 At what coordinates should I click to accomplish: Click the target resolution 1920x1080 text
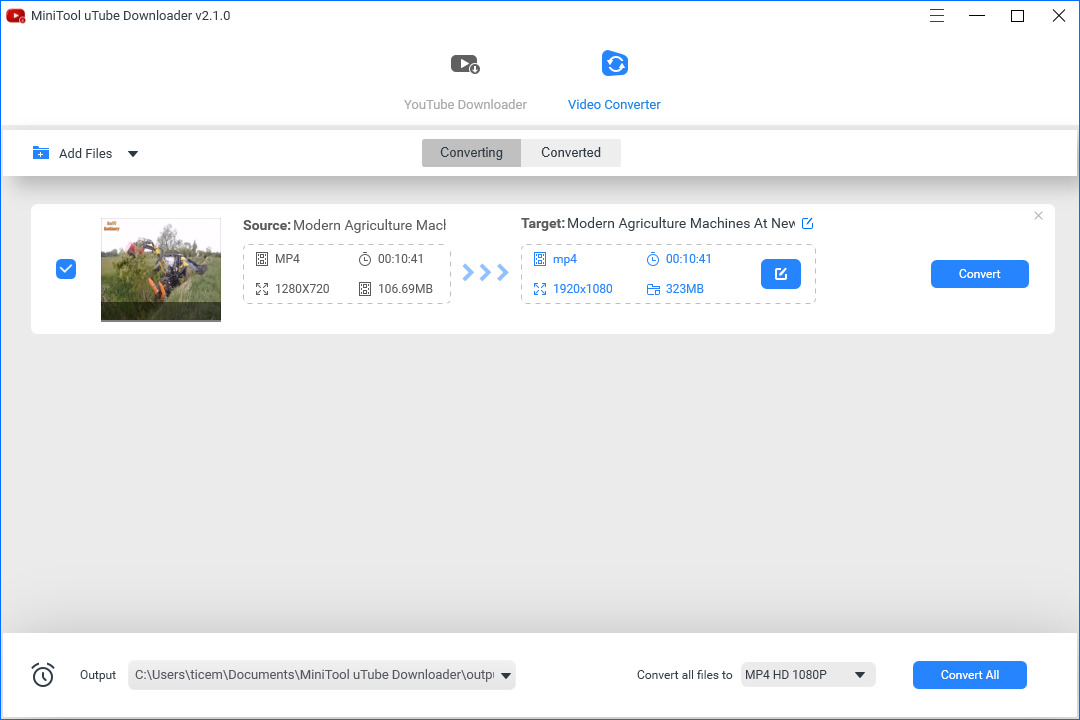click(x=583, y=289)
